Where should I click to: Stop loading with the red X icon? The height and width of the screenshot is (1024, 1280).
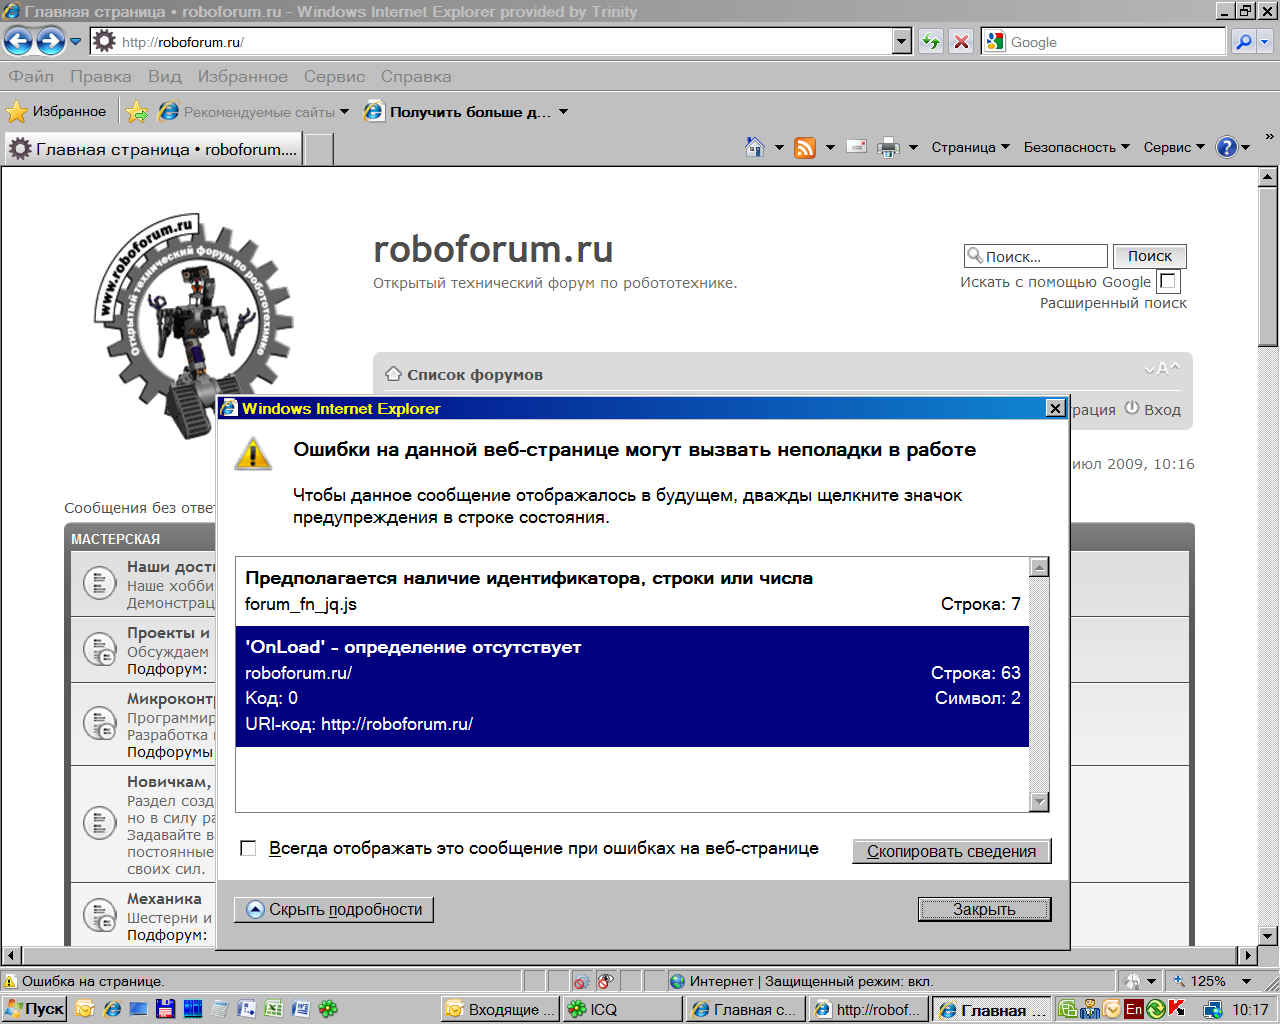click(961, 42)
